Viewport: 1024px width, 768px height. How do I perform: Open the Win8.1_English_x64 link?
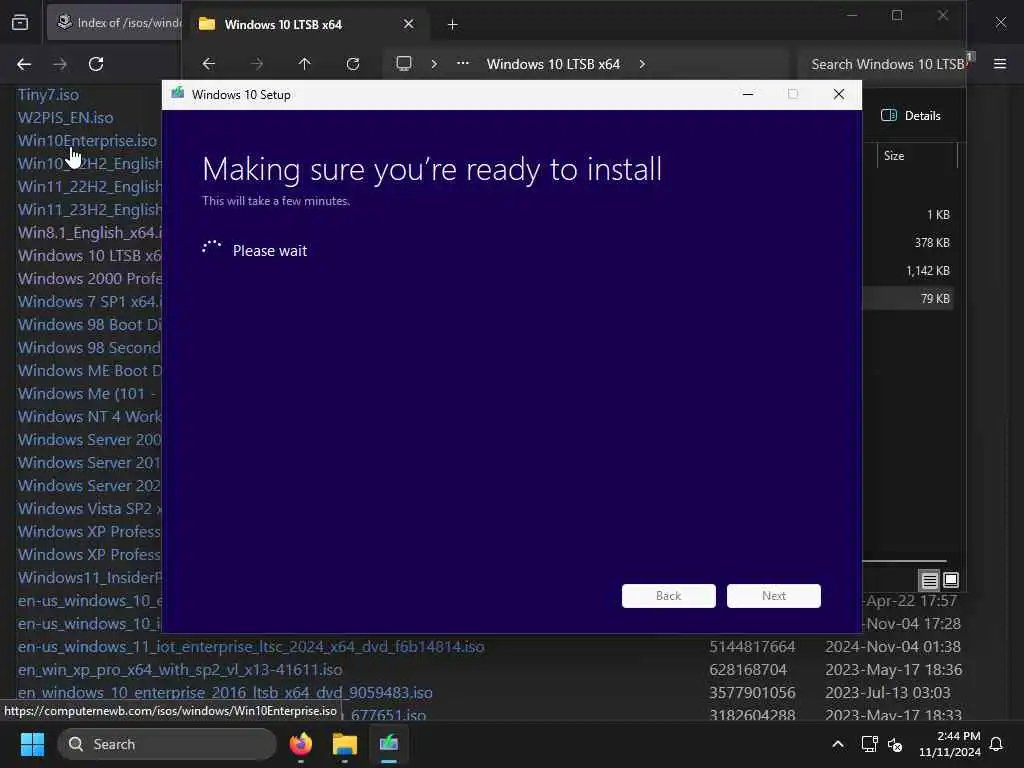coord(89,232)
